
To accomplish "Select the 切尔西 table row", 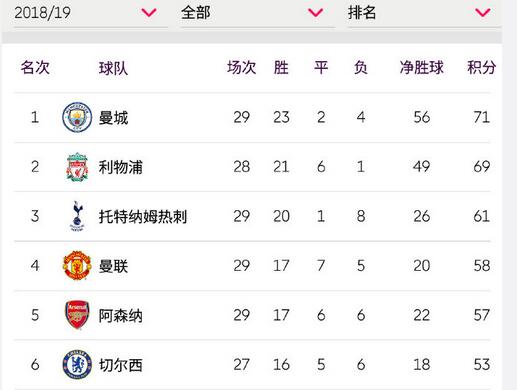I will click(252, 364).
